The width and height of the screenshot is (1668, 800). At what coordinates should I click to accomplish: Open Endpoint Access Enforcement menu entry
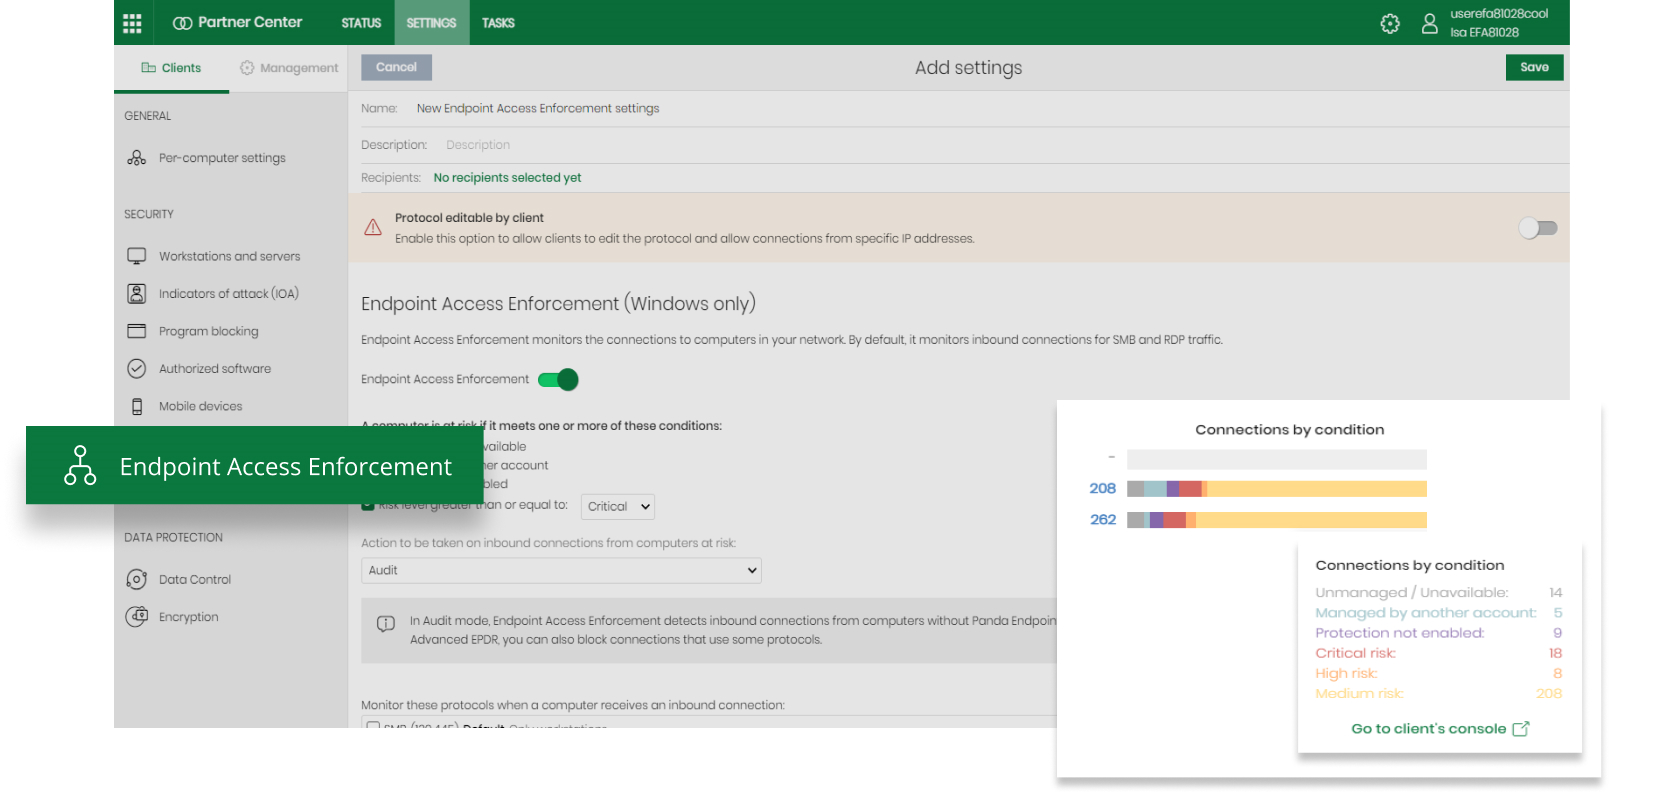(254, 465)
